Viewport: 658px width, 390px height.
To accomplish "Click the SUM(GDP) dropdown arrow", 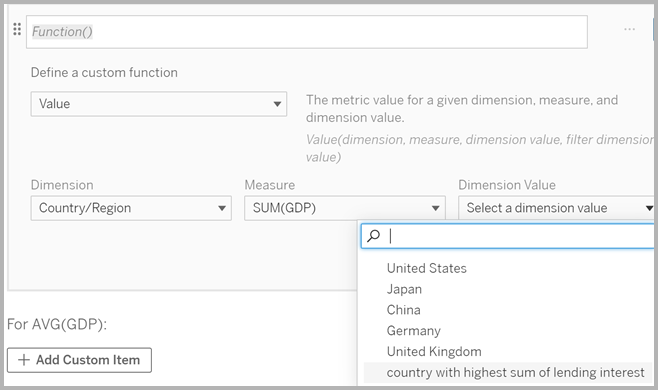I will pyautogui.click(x=436, y=208).
